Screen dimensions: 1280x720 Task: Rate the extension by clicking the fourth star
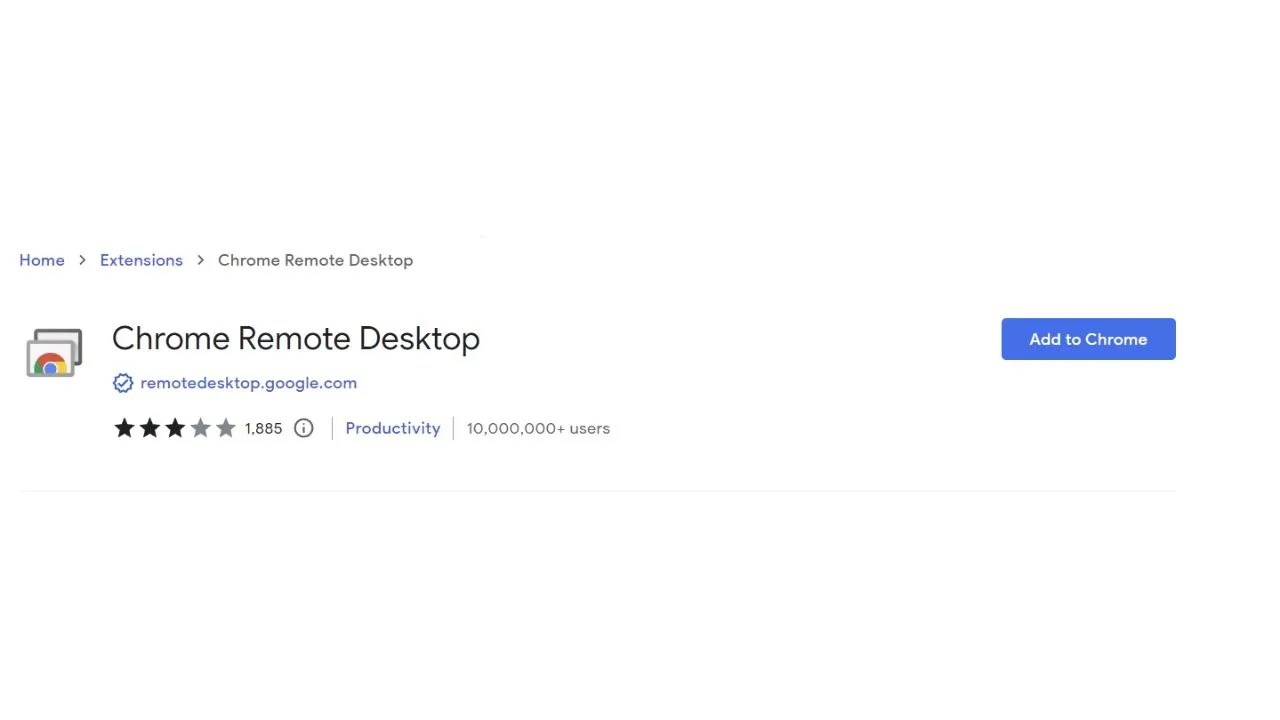pyautogui.click(x=200, y=427)
